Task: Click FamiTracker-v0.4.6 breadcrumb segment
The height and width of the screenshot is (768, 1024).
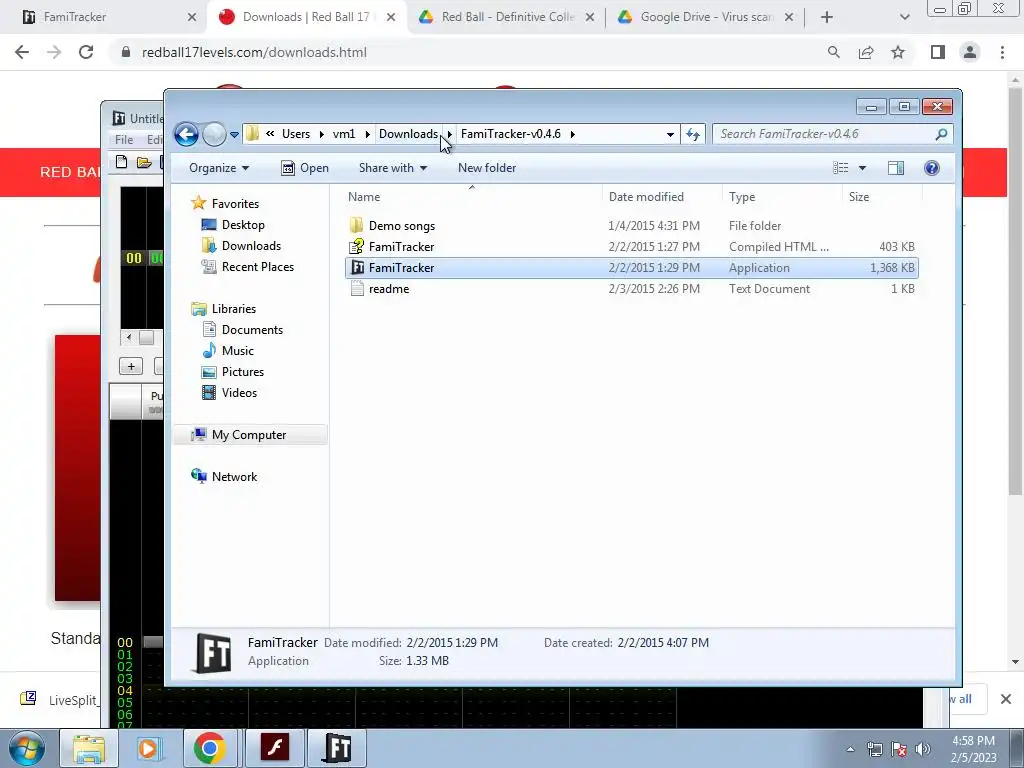Action: coord(511,134)
